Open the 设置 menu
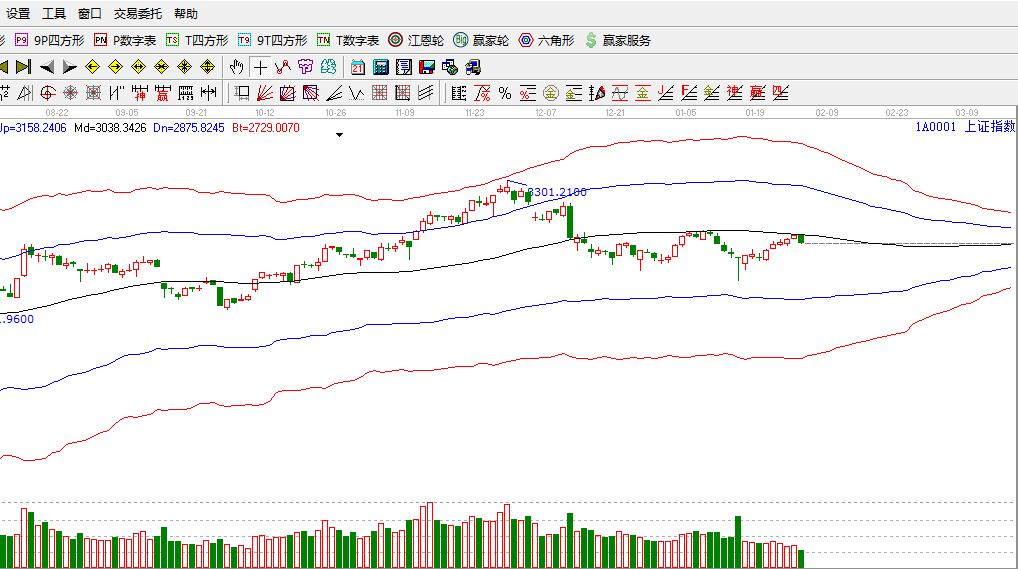This screenshot has width=1018, height=569. click(x=18, y=14)
